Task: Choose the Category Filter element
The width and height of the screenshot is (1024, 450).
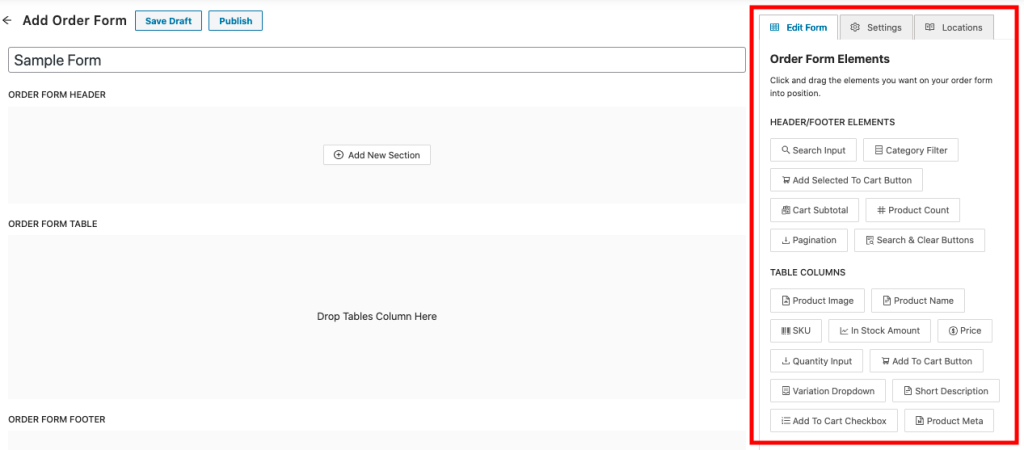Action: 910,150
